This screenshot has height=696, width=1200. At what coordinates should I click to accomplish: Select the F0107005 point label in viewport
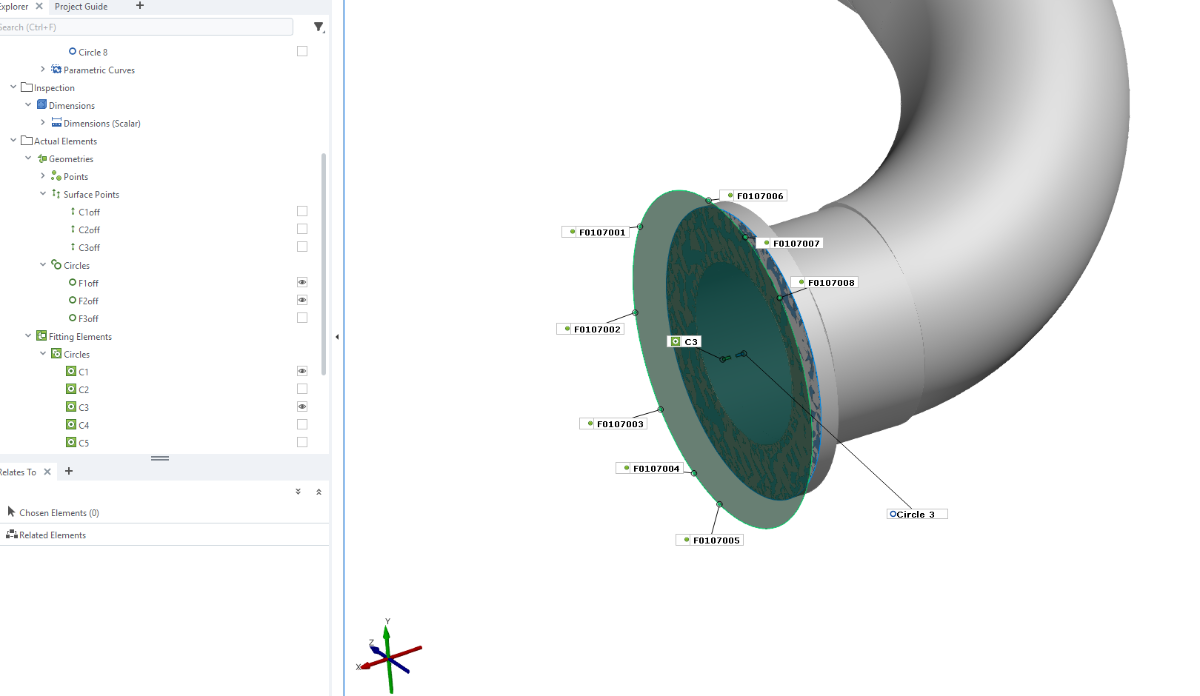[714, 540]
